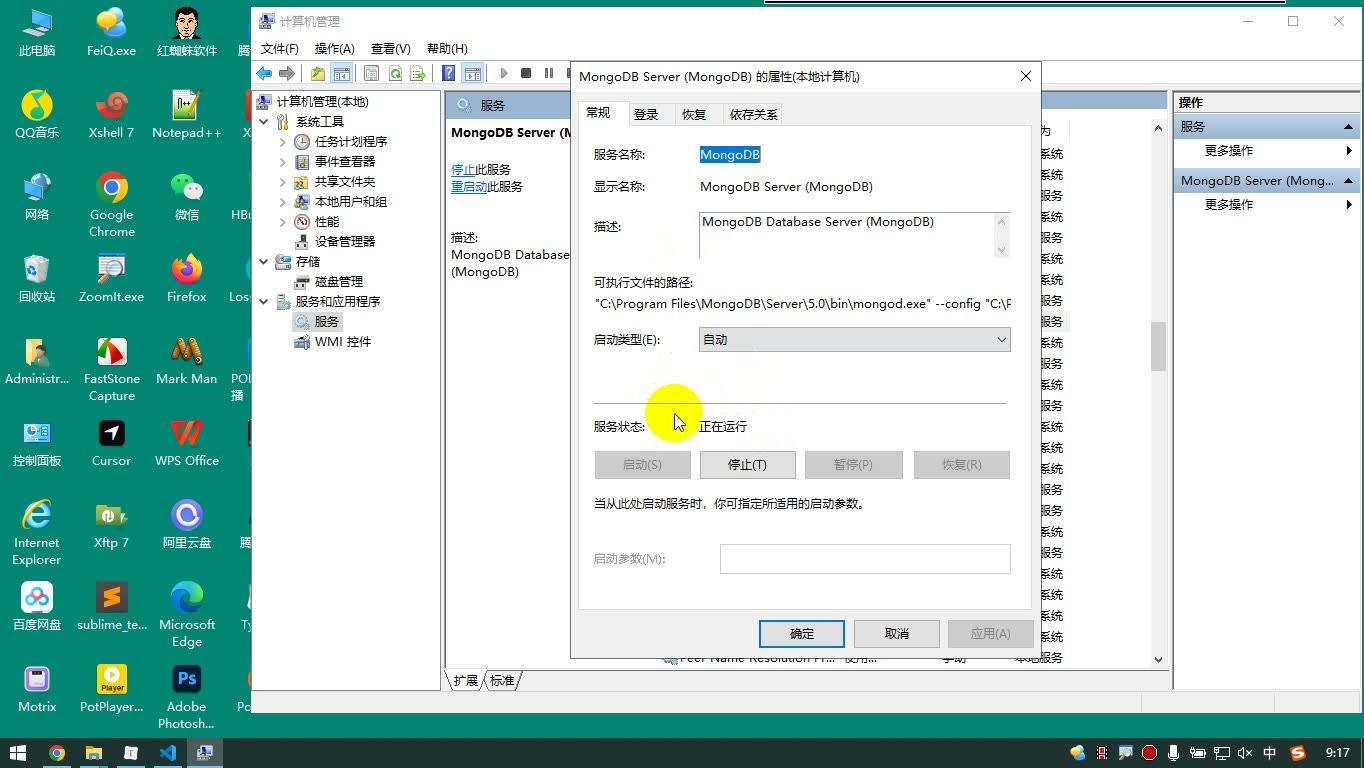Collapse the 系统工具 tree node
The image size is (1364, 768).
[264, 122]
